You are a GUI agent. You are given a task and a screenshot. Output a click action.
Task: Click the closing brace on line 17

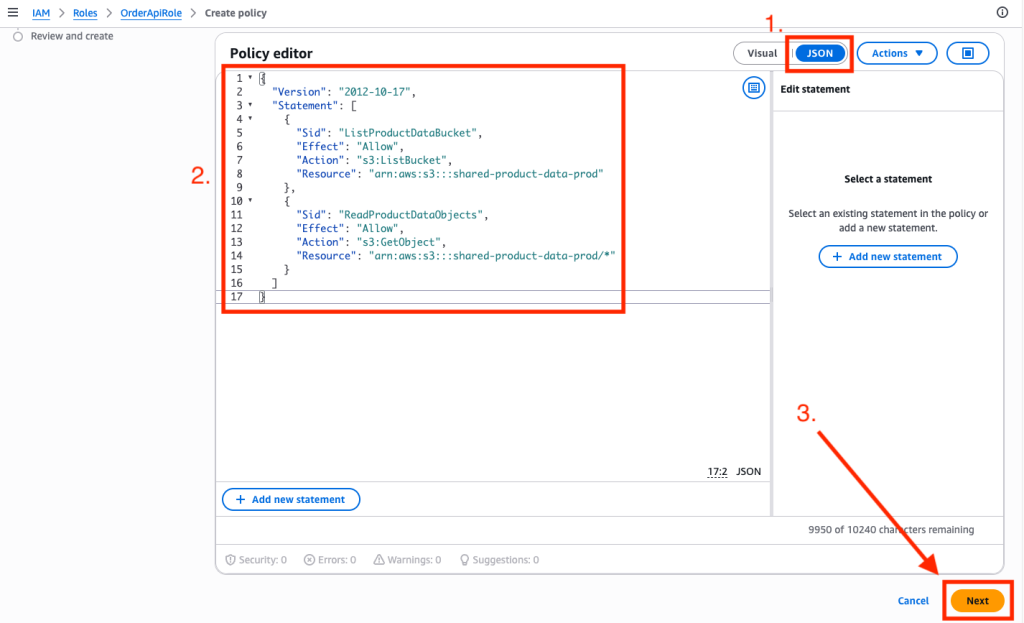[x=262, y=297]
